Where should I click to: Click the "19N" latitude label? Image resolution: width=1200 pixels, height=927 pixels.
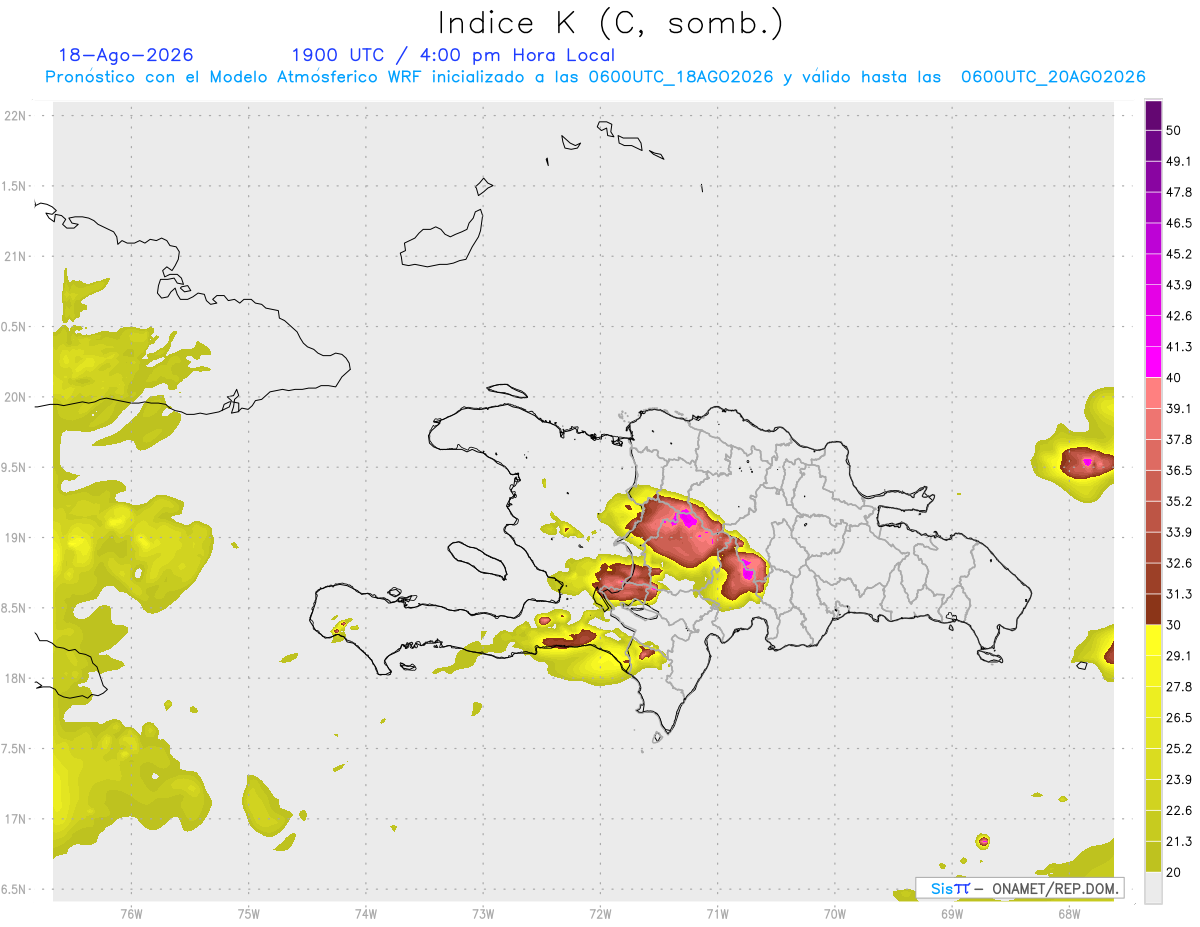point(16,538)
